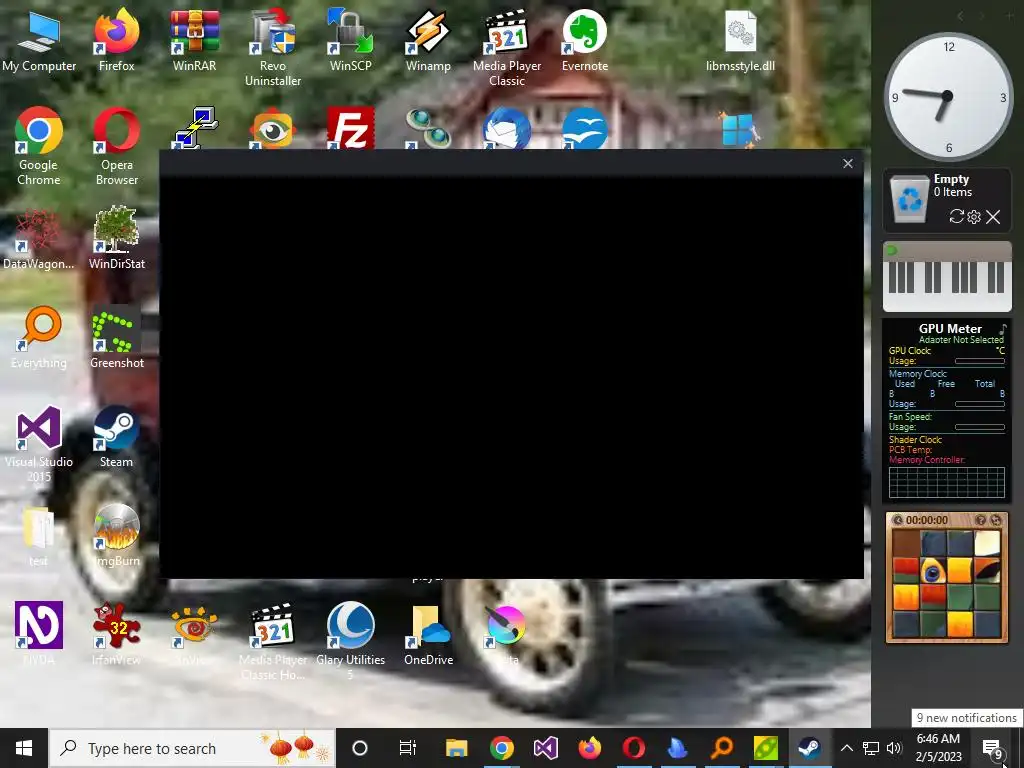
Task: Close the black window with its X button
Action: point(848,163)
